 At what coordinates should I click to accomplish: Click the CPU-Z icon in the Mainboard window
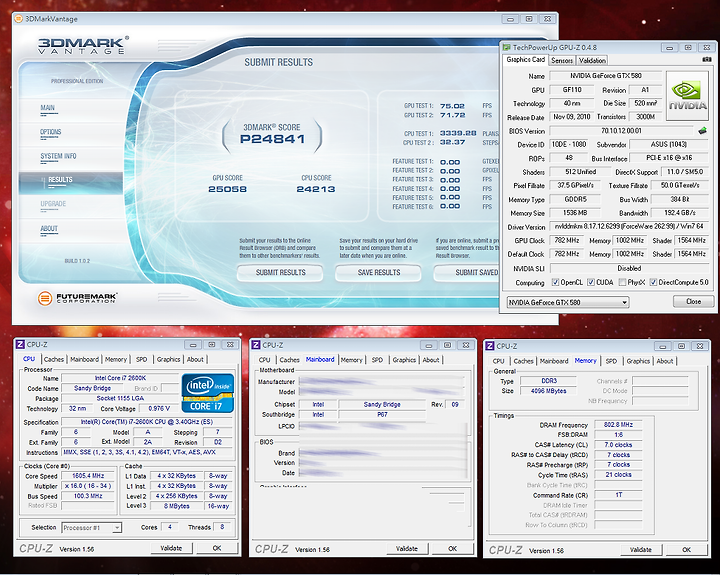(256, 345)
